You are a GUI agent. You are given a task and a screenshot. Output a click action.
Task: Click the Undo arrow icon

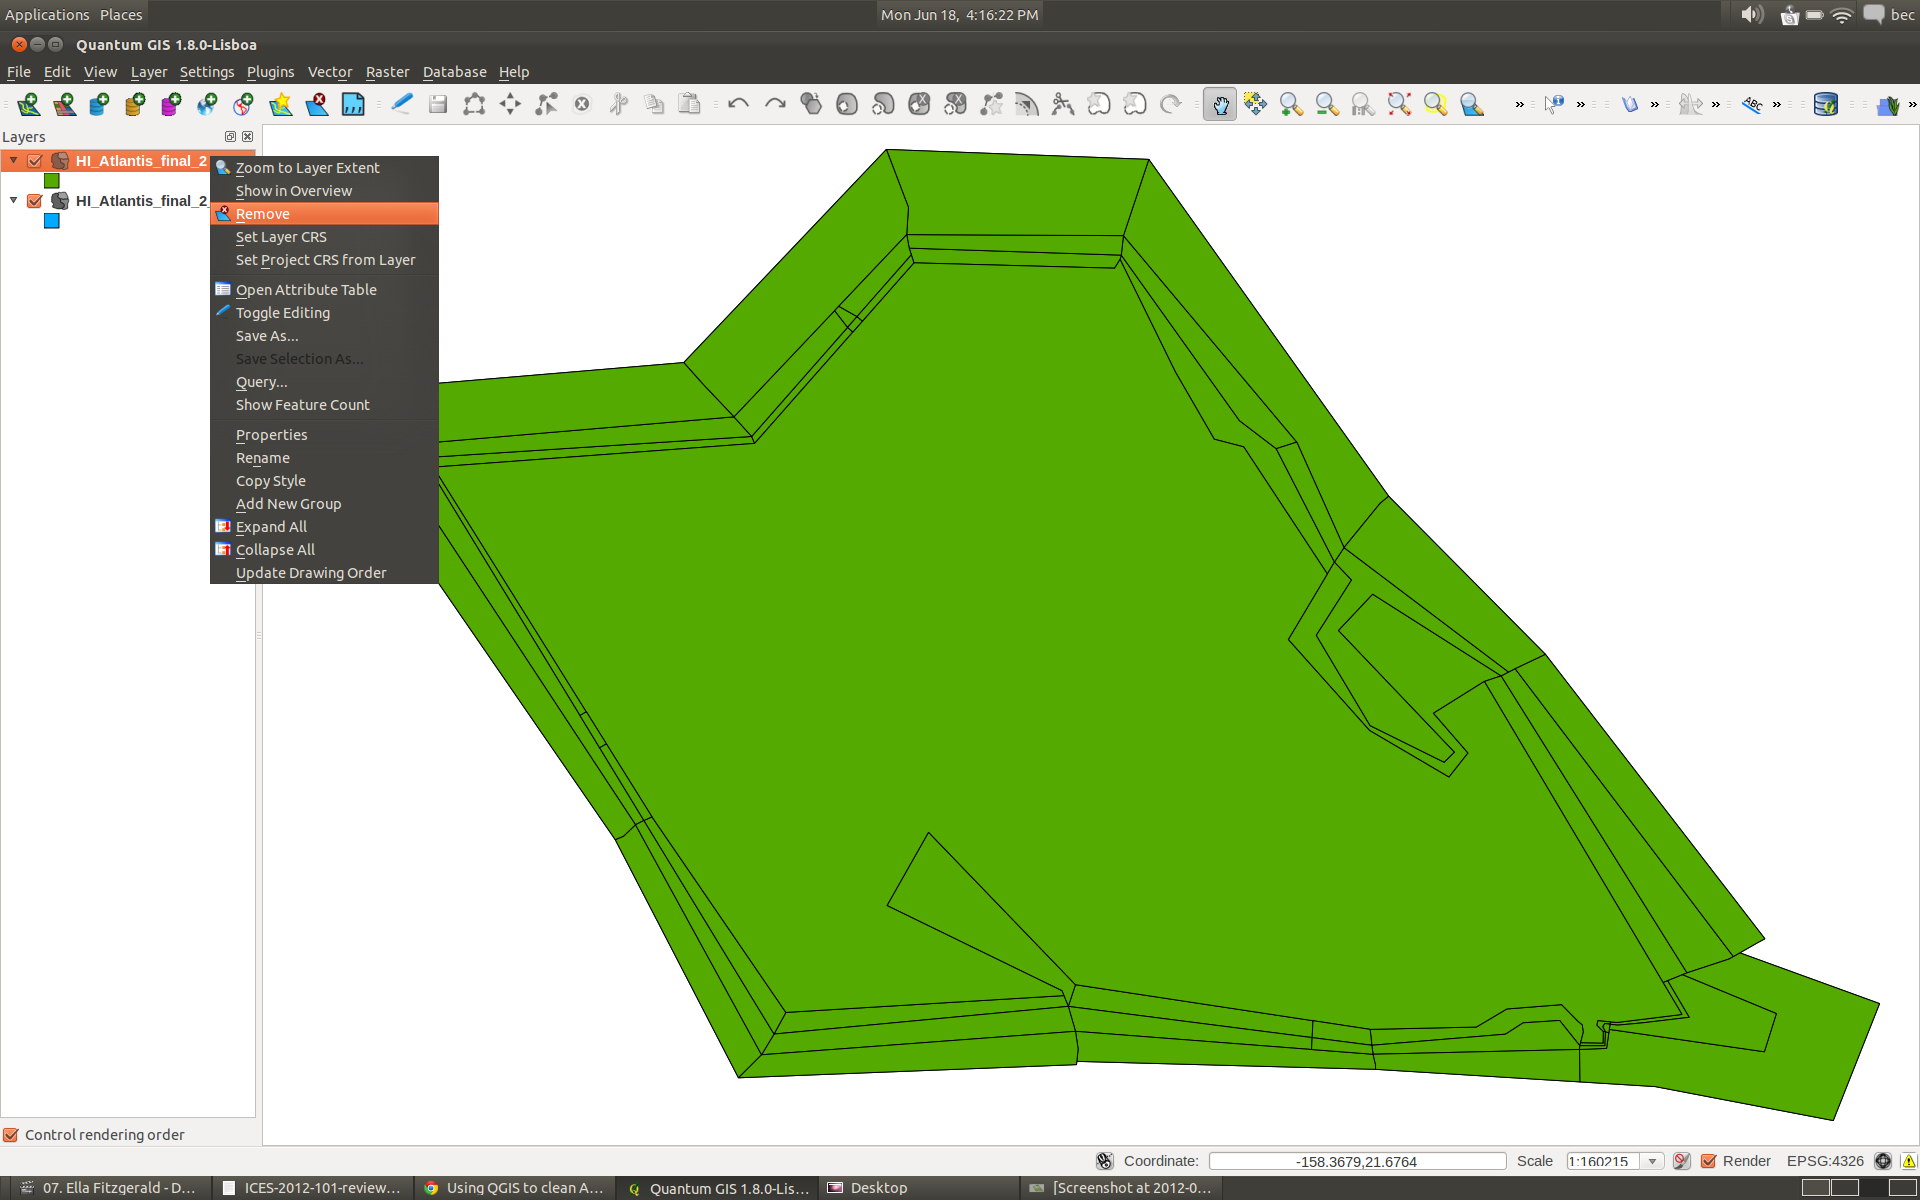pyautogui.click(x=738, y=104)
